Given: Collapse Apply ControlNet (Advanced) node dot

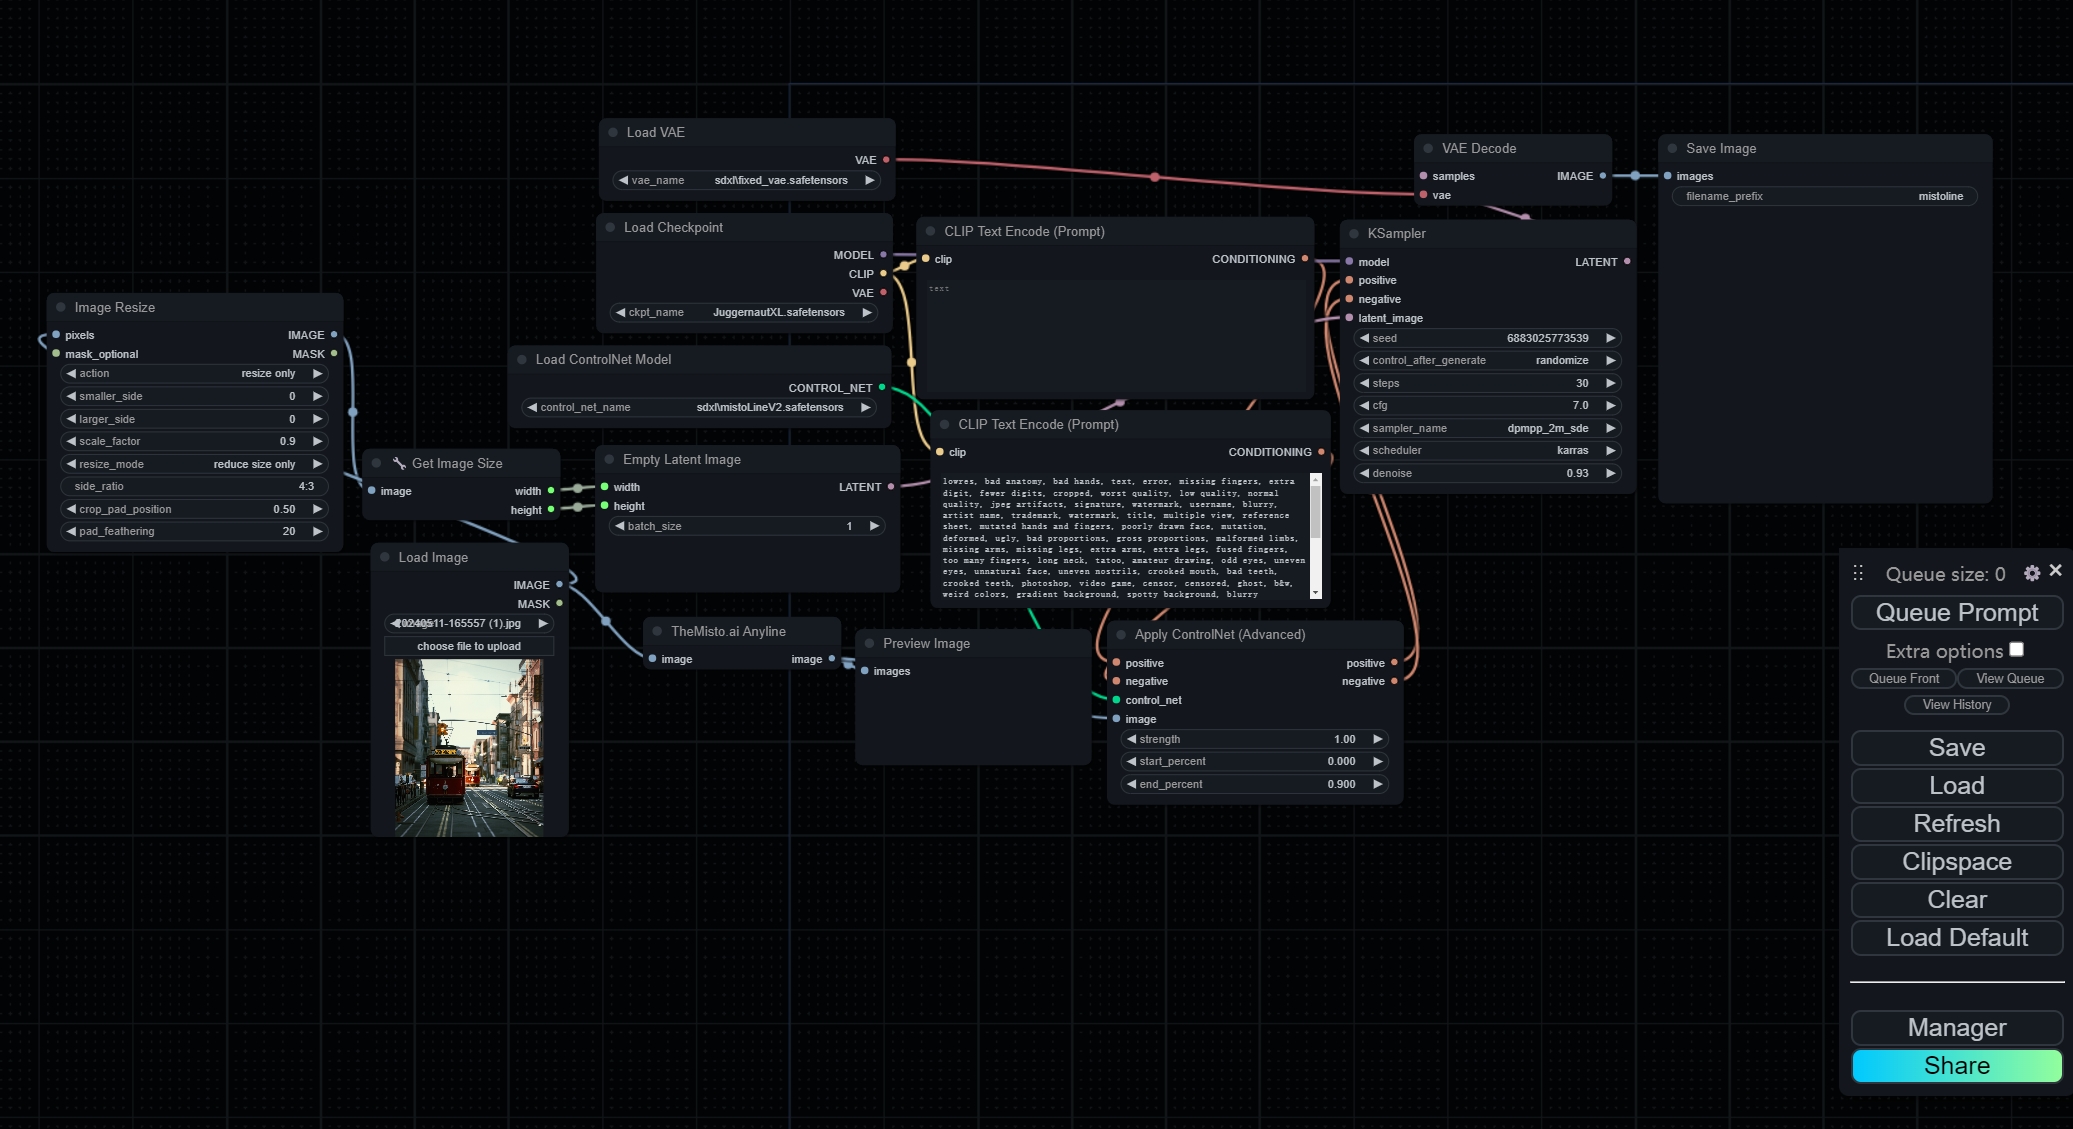Looking at the screenshot, I should click(x=1121, y=634).
